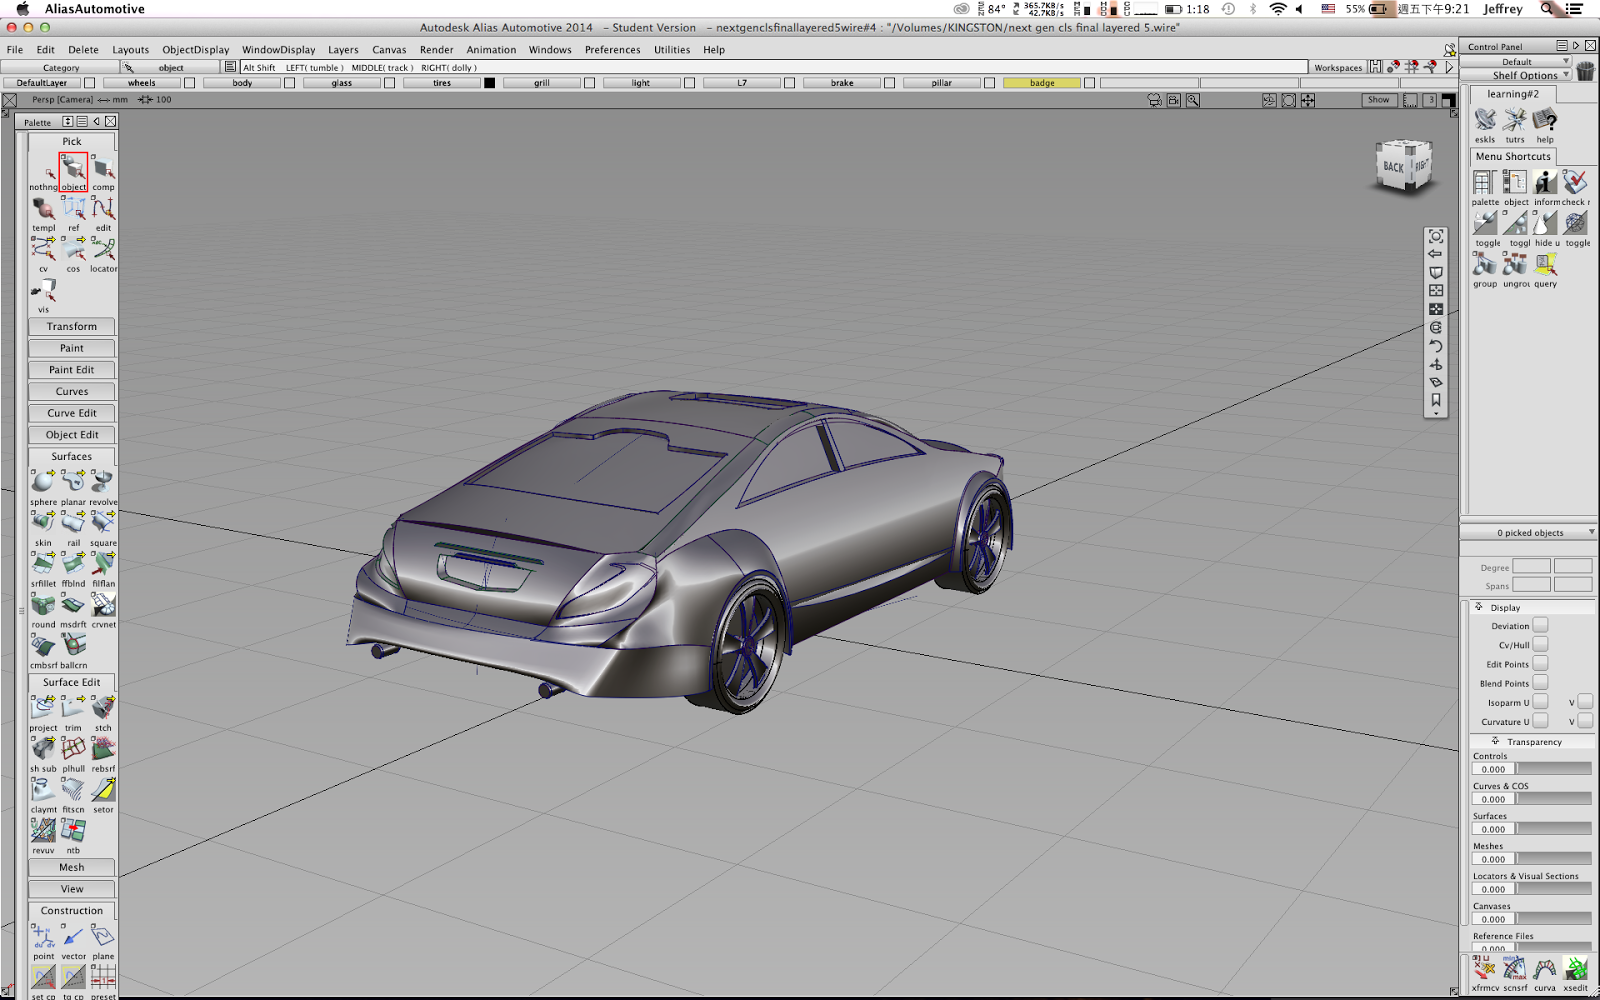The width and height of the screenshot is (1600, 1000).
Task: Open the Render menu
Action: point(436,49)
